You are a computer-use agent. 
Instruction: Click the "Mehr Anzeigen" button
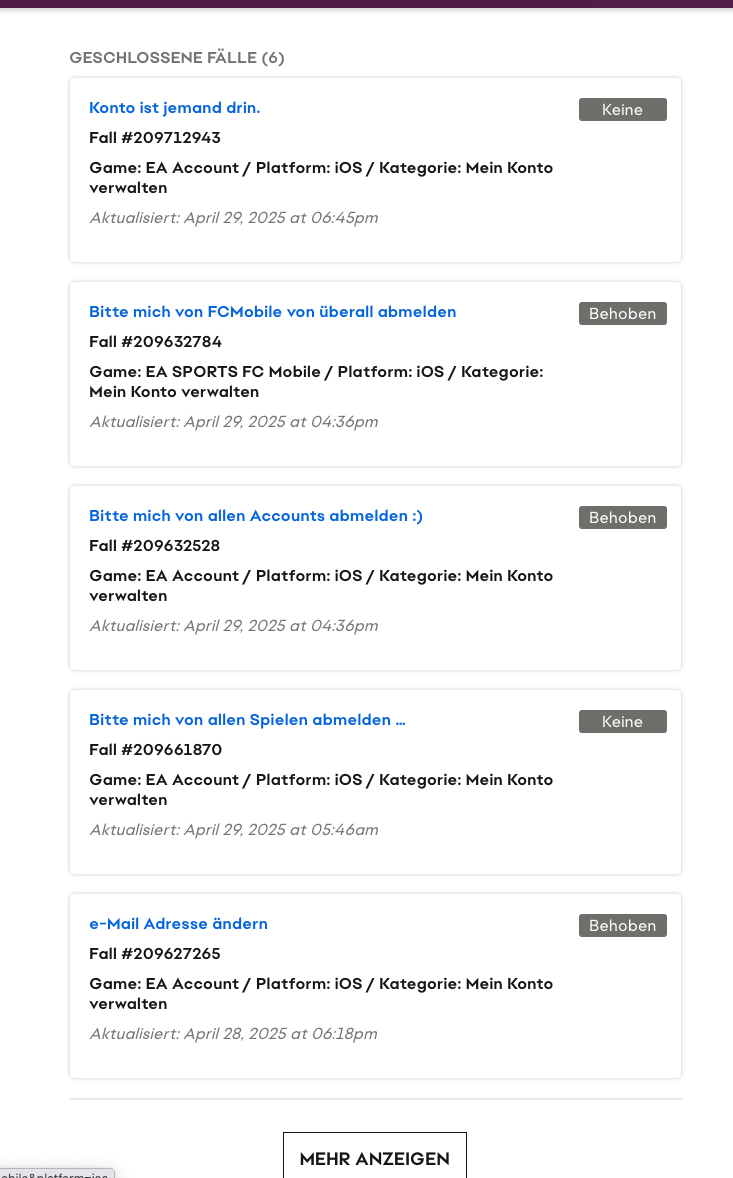tap(374, 1159)
